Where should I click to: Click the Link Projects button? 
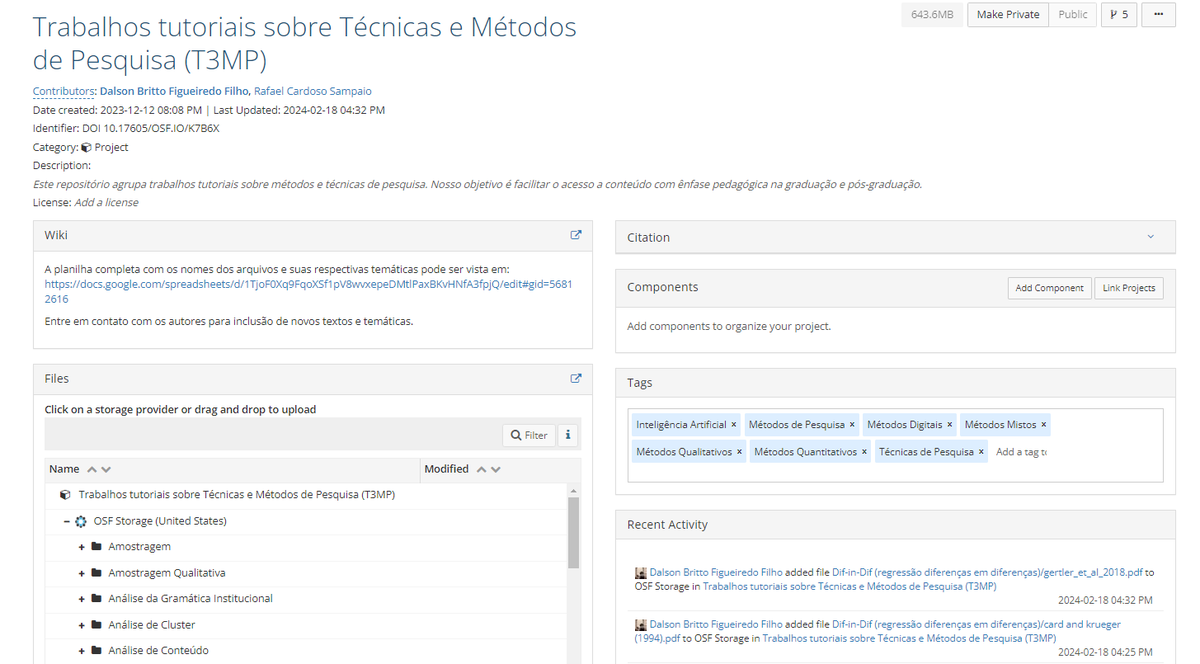click(1129, 288)
